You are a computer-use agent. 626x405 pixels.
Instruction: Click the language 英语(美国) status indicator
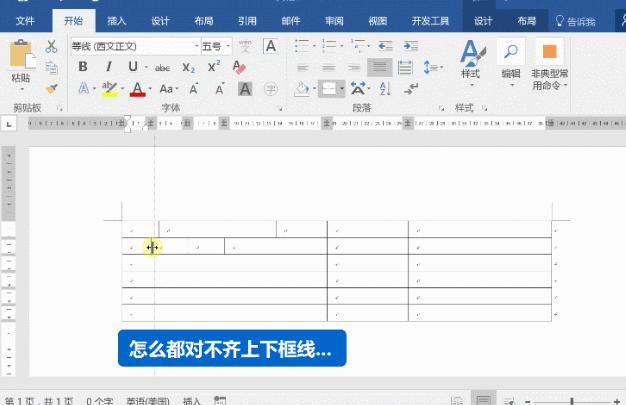[148, 401]
